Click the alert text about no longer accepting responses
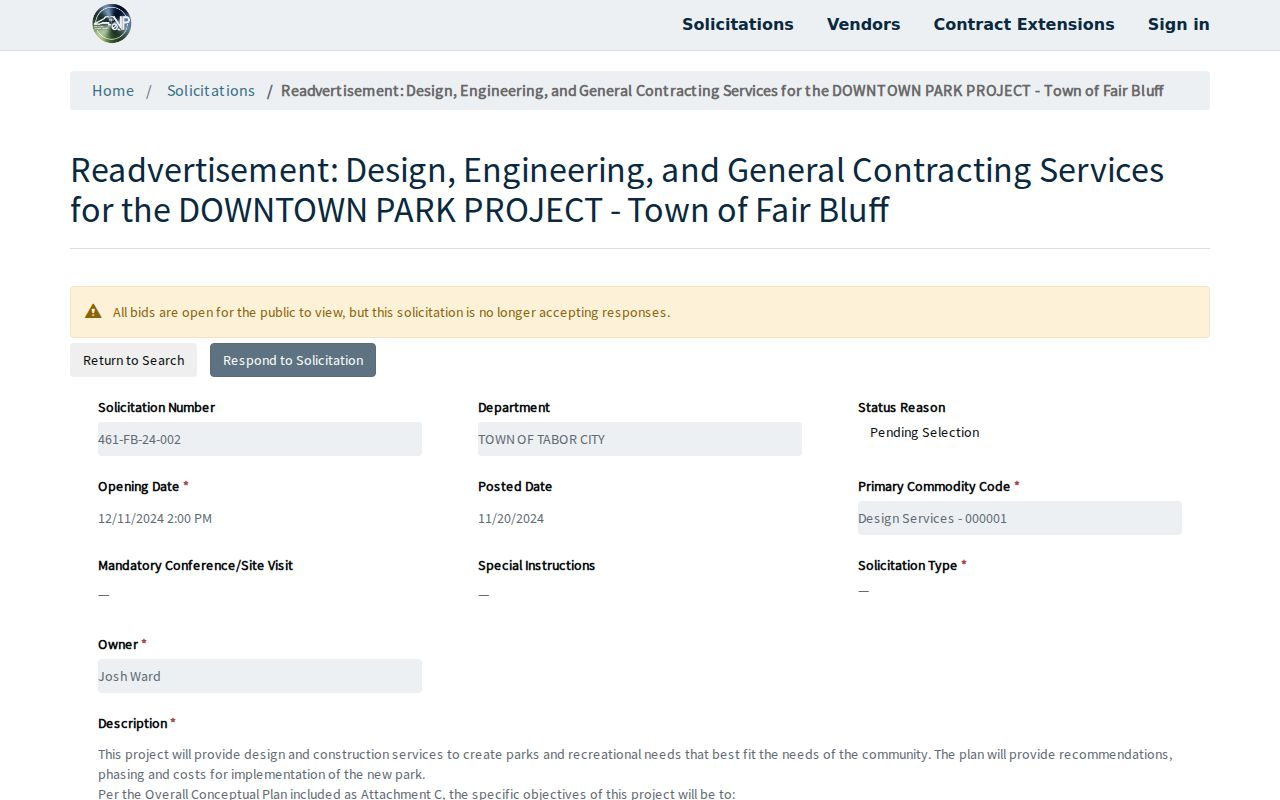Image resolution: width=1280 pixels, height=800 pixels. [391, 312]
